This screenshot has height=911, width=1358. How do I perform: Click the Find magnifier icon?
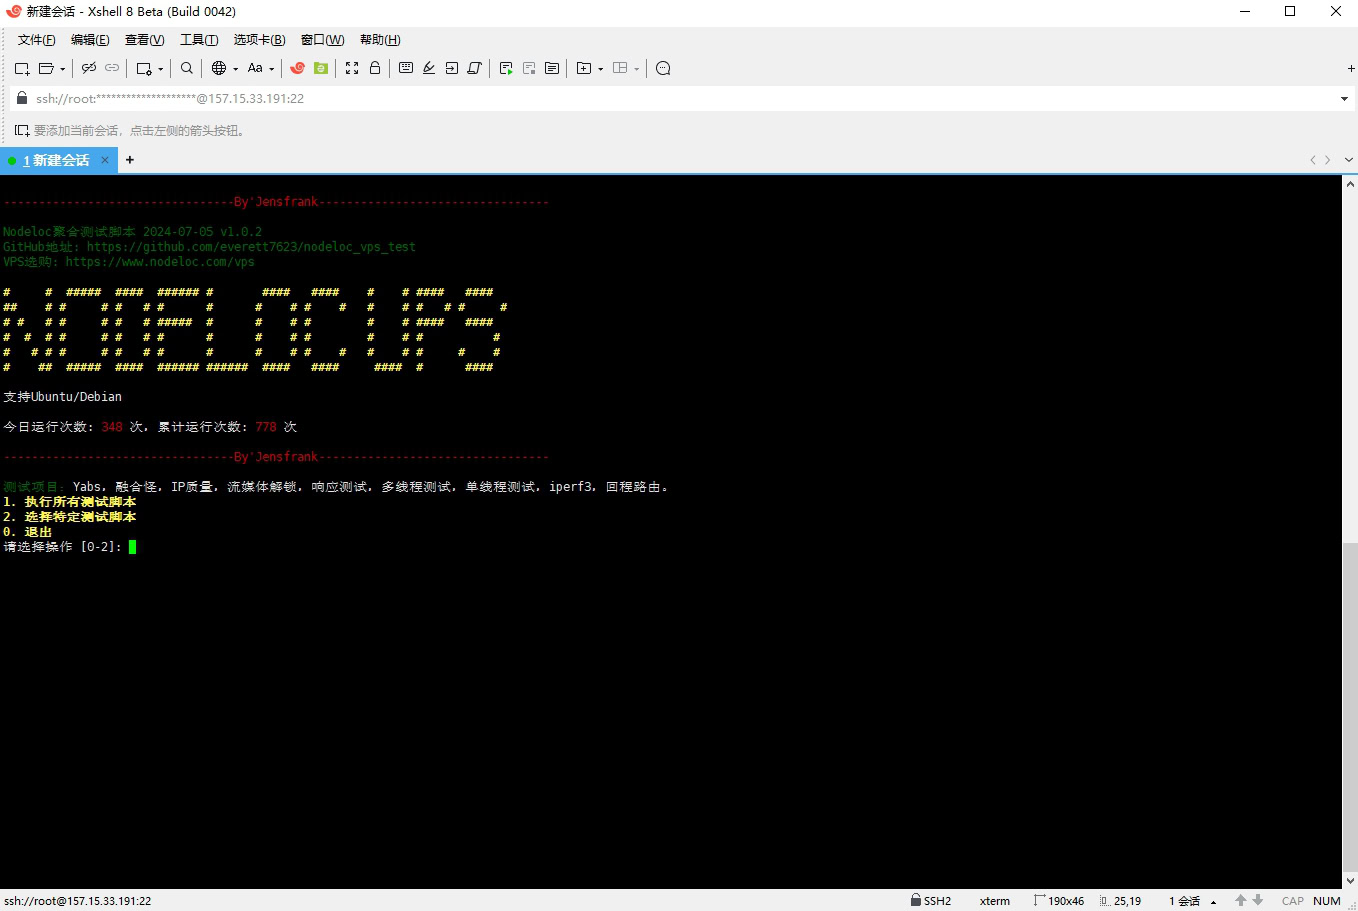[x=187, y=68]
